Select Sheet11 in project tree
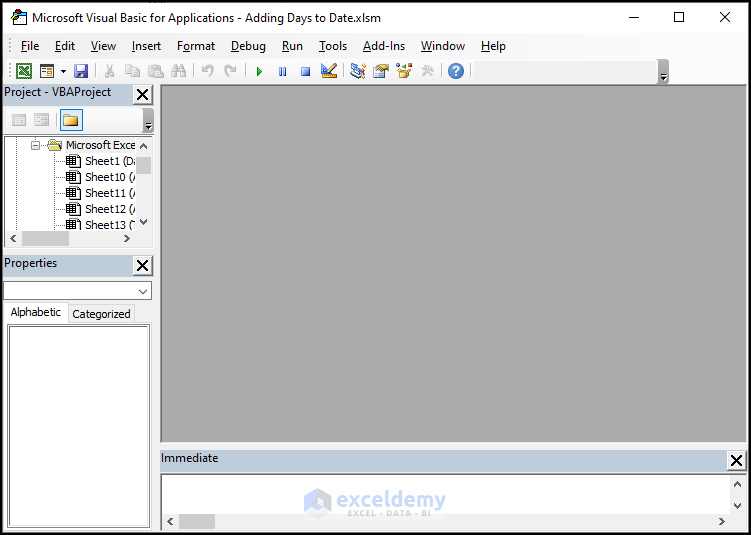The width and height of the screenshot is (751, 535). 110,193
